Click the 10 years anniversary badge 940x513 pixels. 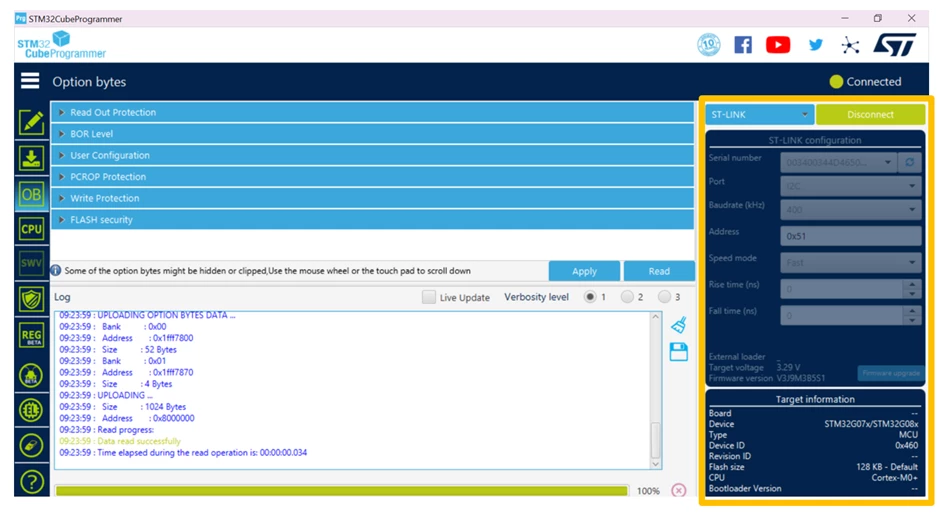click(x=709, y=45)
